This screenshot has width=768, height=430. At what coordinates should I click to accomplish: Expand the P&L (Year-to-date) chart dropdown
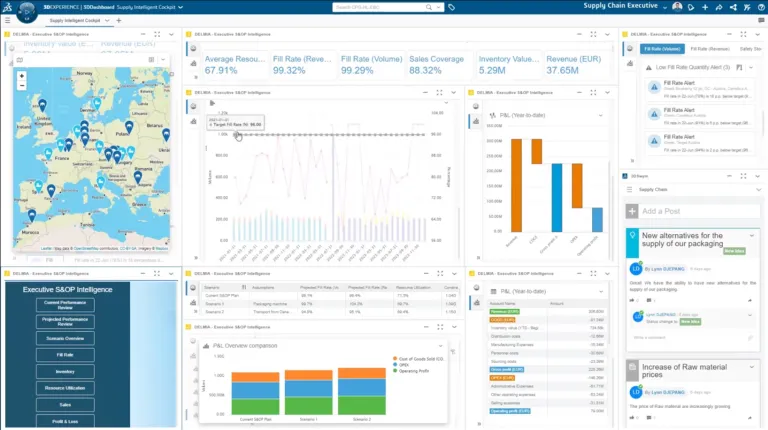(600, 116)
